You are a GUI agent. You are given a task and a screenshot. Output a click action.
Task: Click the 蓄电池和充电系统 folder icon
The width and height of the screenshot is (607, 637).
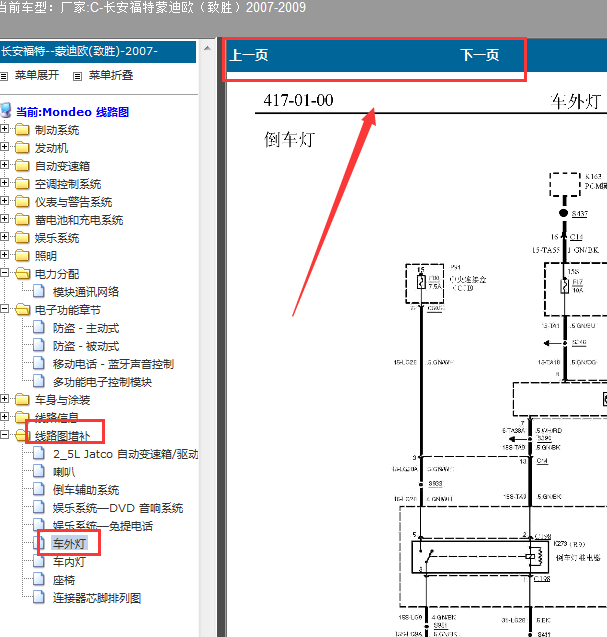[x=22, y=219]
